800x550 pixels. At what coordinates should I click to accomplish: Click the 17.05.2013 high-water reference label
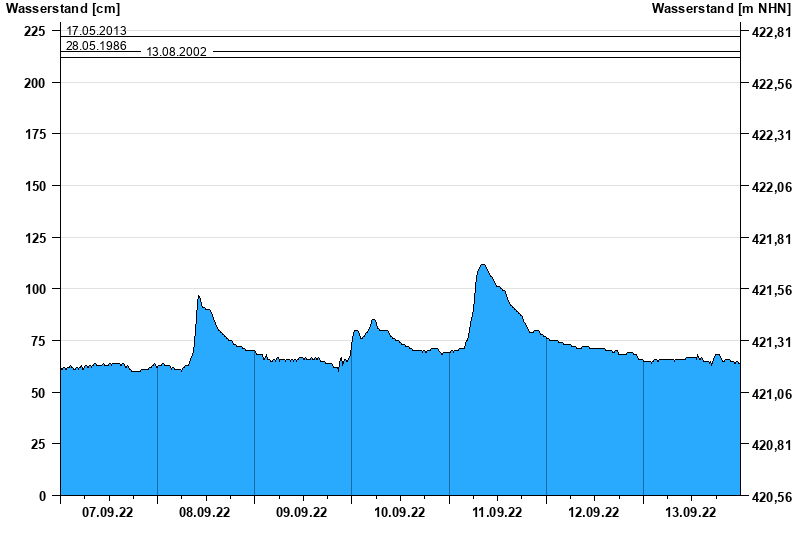(x=96, y=31)
